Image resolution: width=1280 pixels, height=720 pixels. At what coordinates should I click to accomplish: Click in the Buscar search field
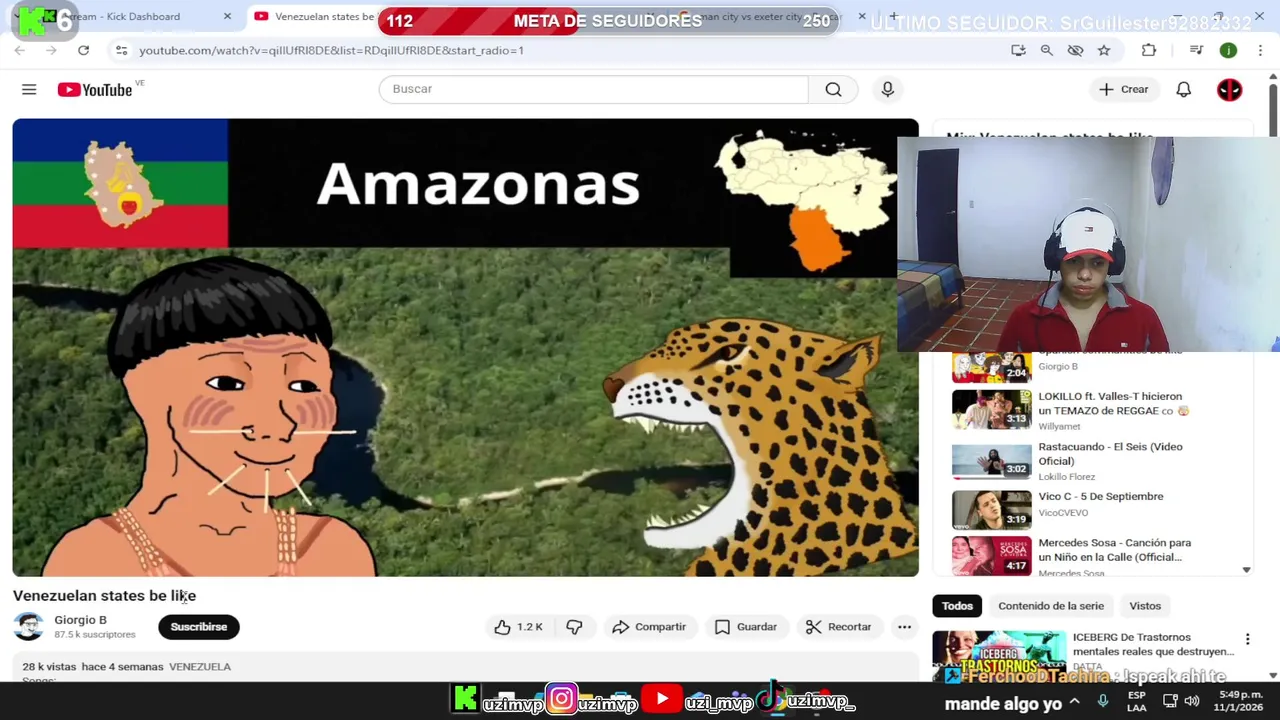(x=594, y=89)
